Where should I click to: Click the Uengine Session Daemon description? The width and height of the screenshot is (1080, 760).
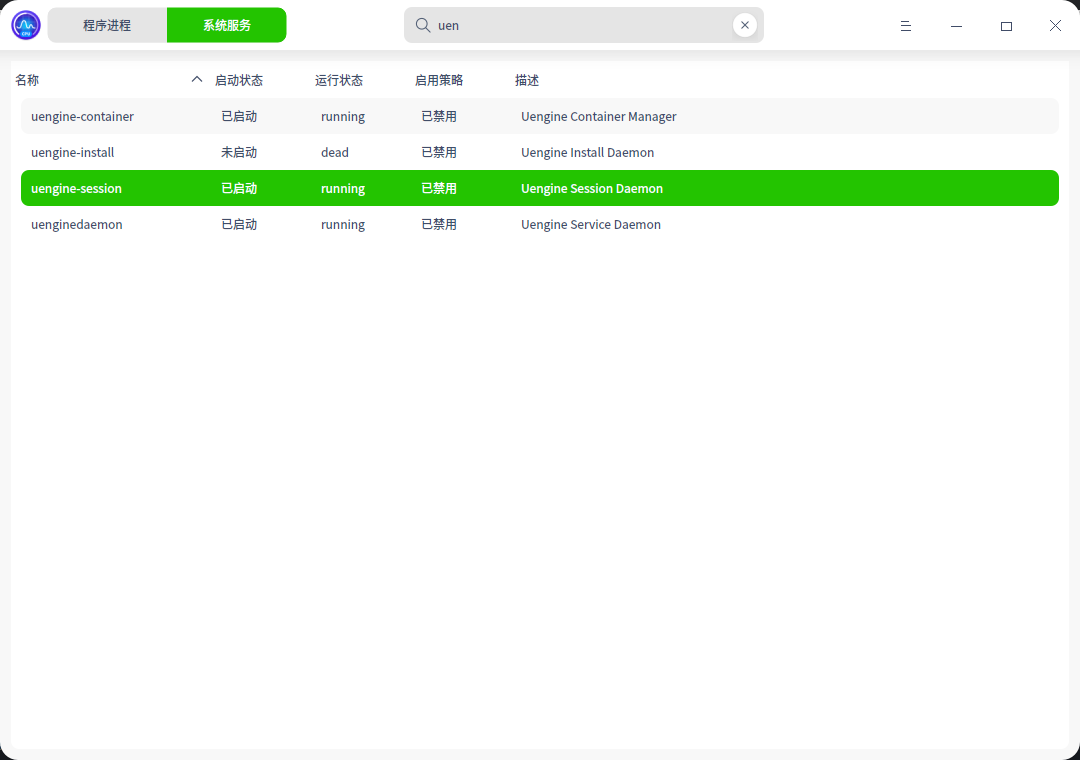click(592, 188)
